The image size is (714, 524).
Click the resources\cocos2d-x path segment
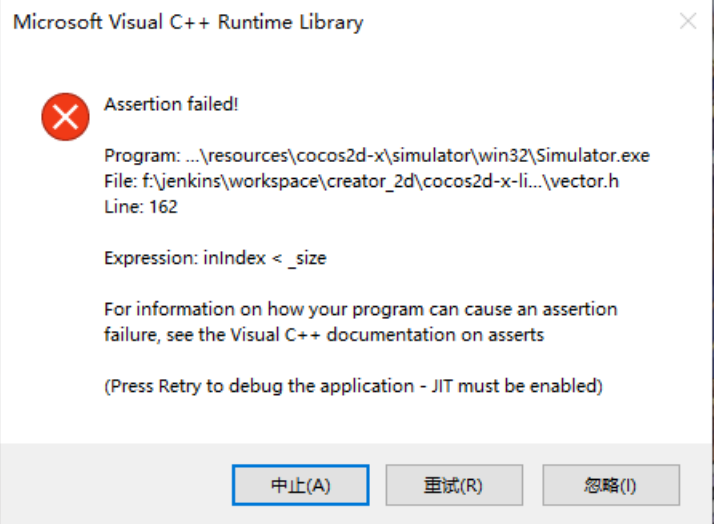[x=290, y=156]
